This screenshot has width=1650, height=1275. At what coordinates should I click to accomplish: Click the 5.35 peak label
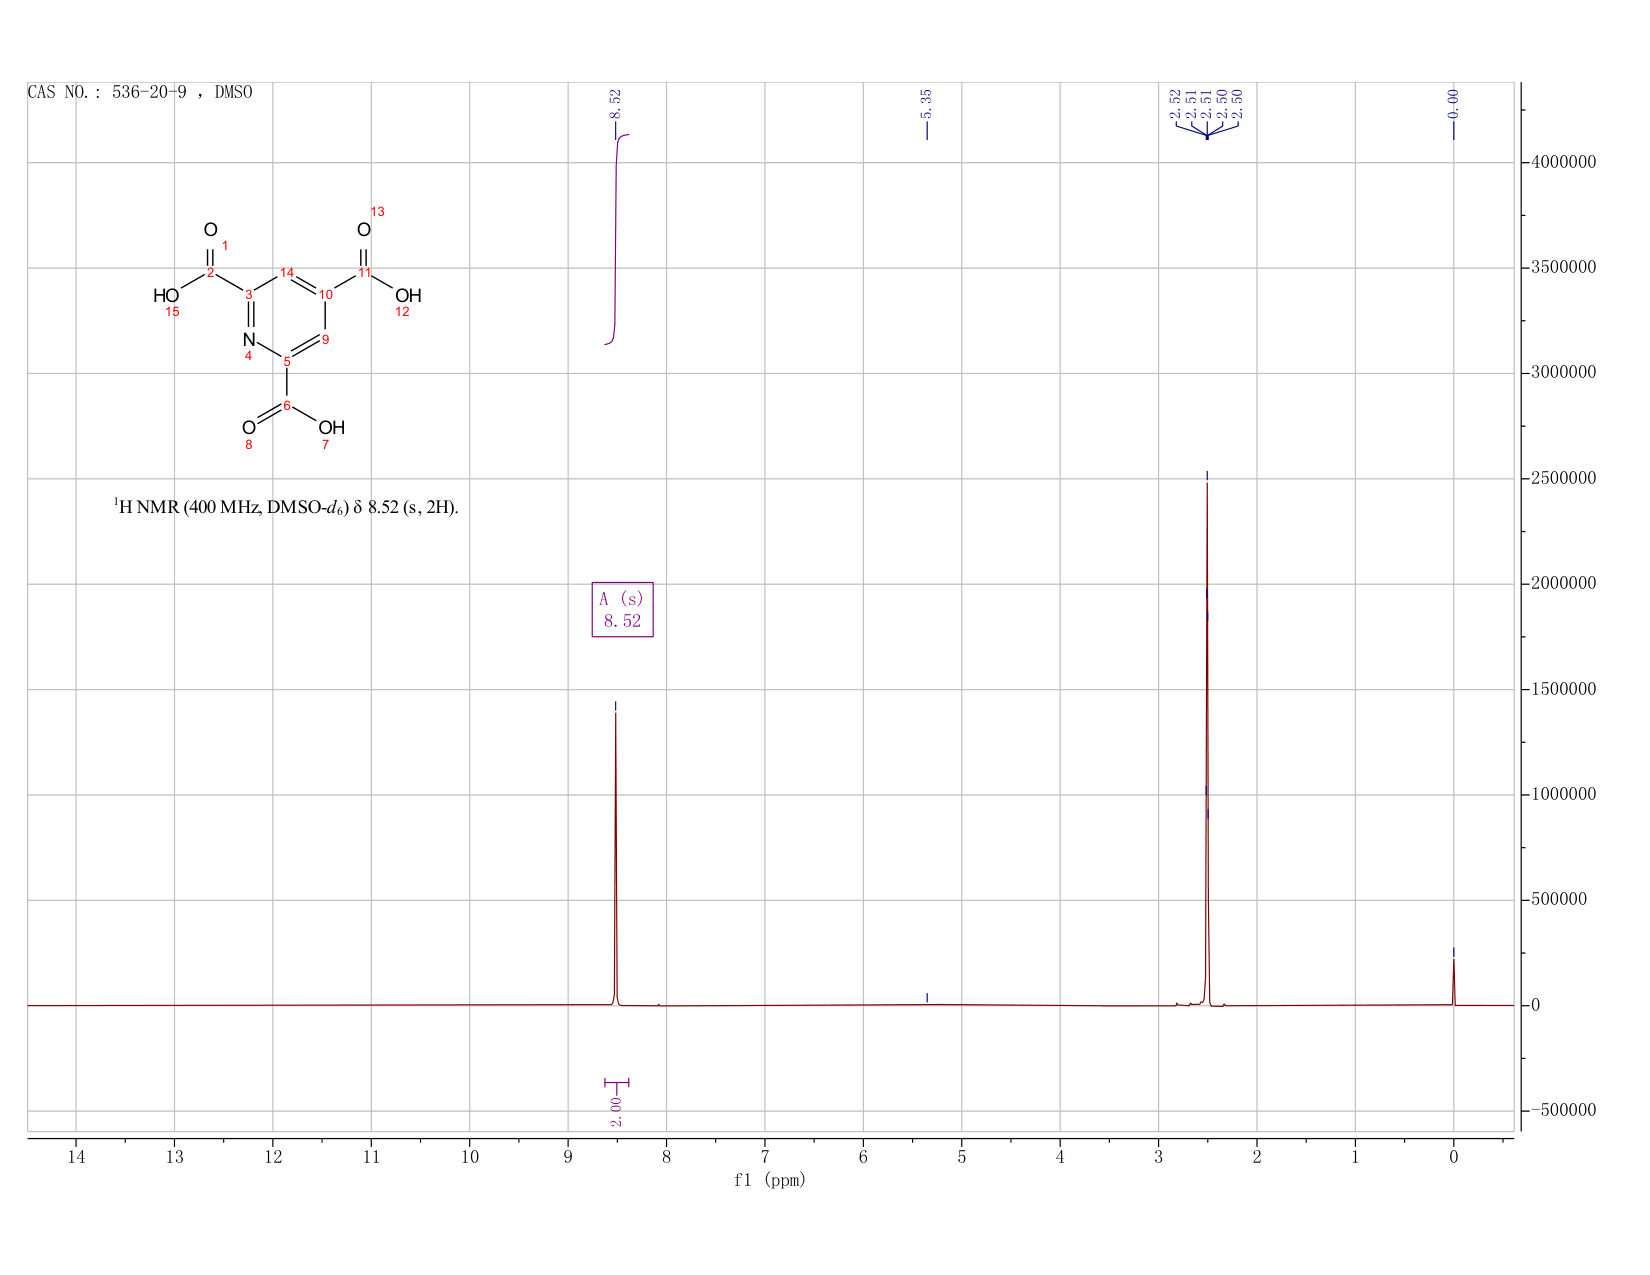926,103
